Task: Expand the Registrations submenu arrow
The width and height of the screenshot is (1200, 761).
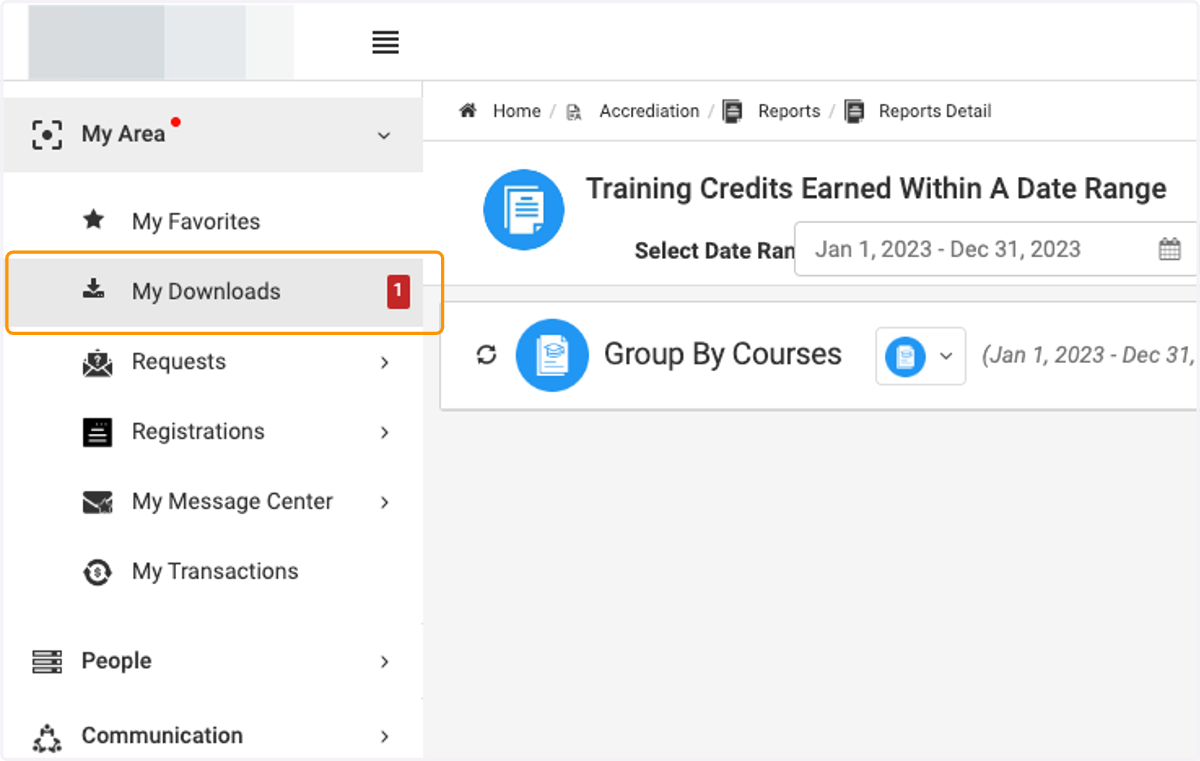Action: point(385,432)
